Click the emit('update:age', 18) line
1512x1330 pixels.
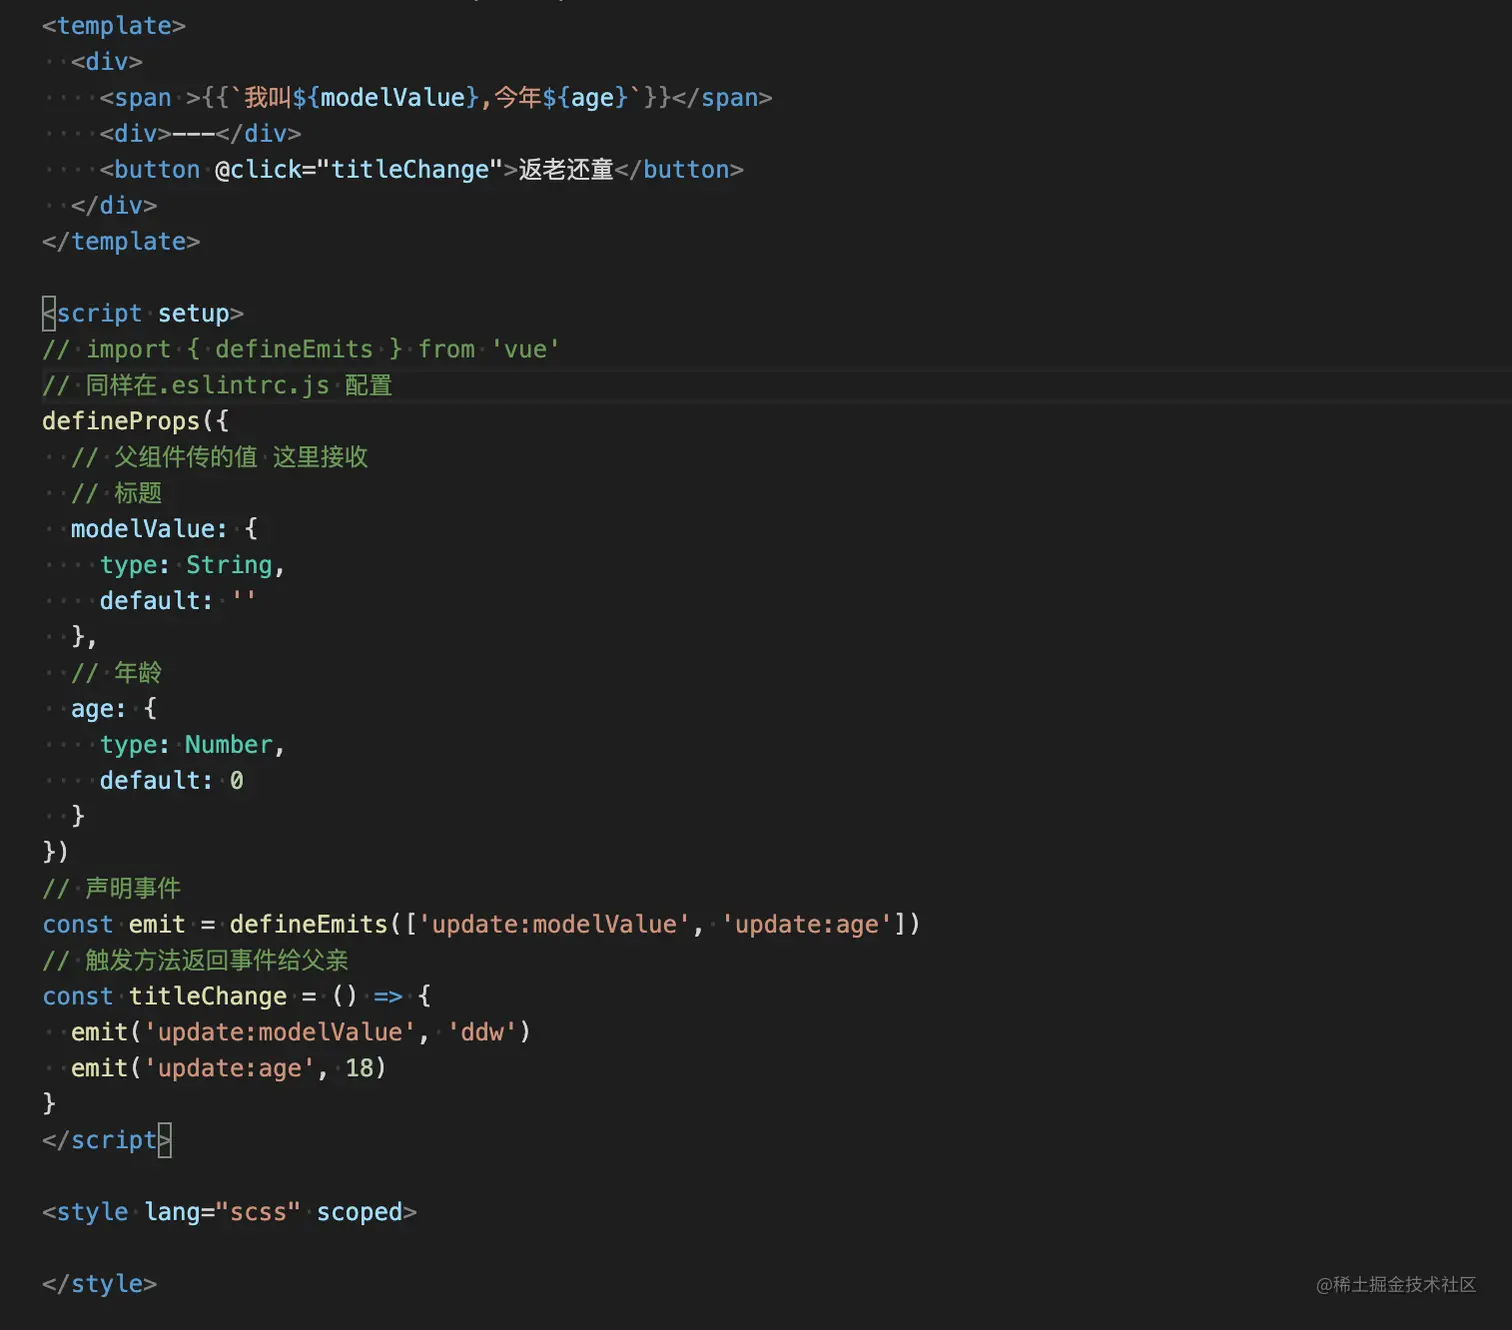(x=228, y=1070)
